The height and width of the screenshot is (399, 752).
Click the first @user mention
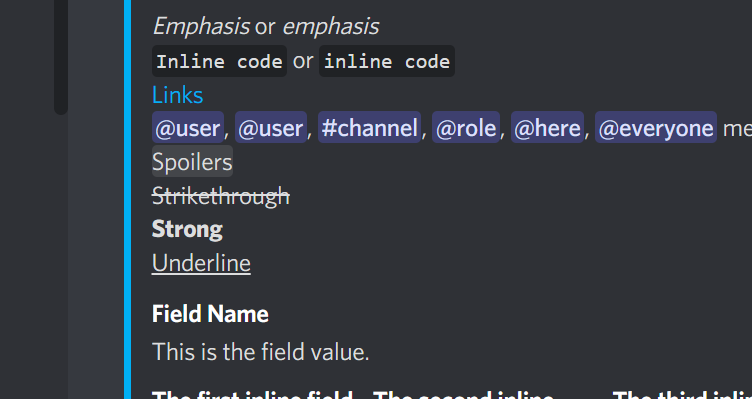coord(188,127)
